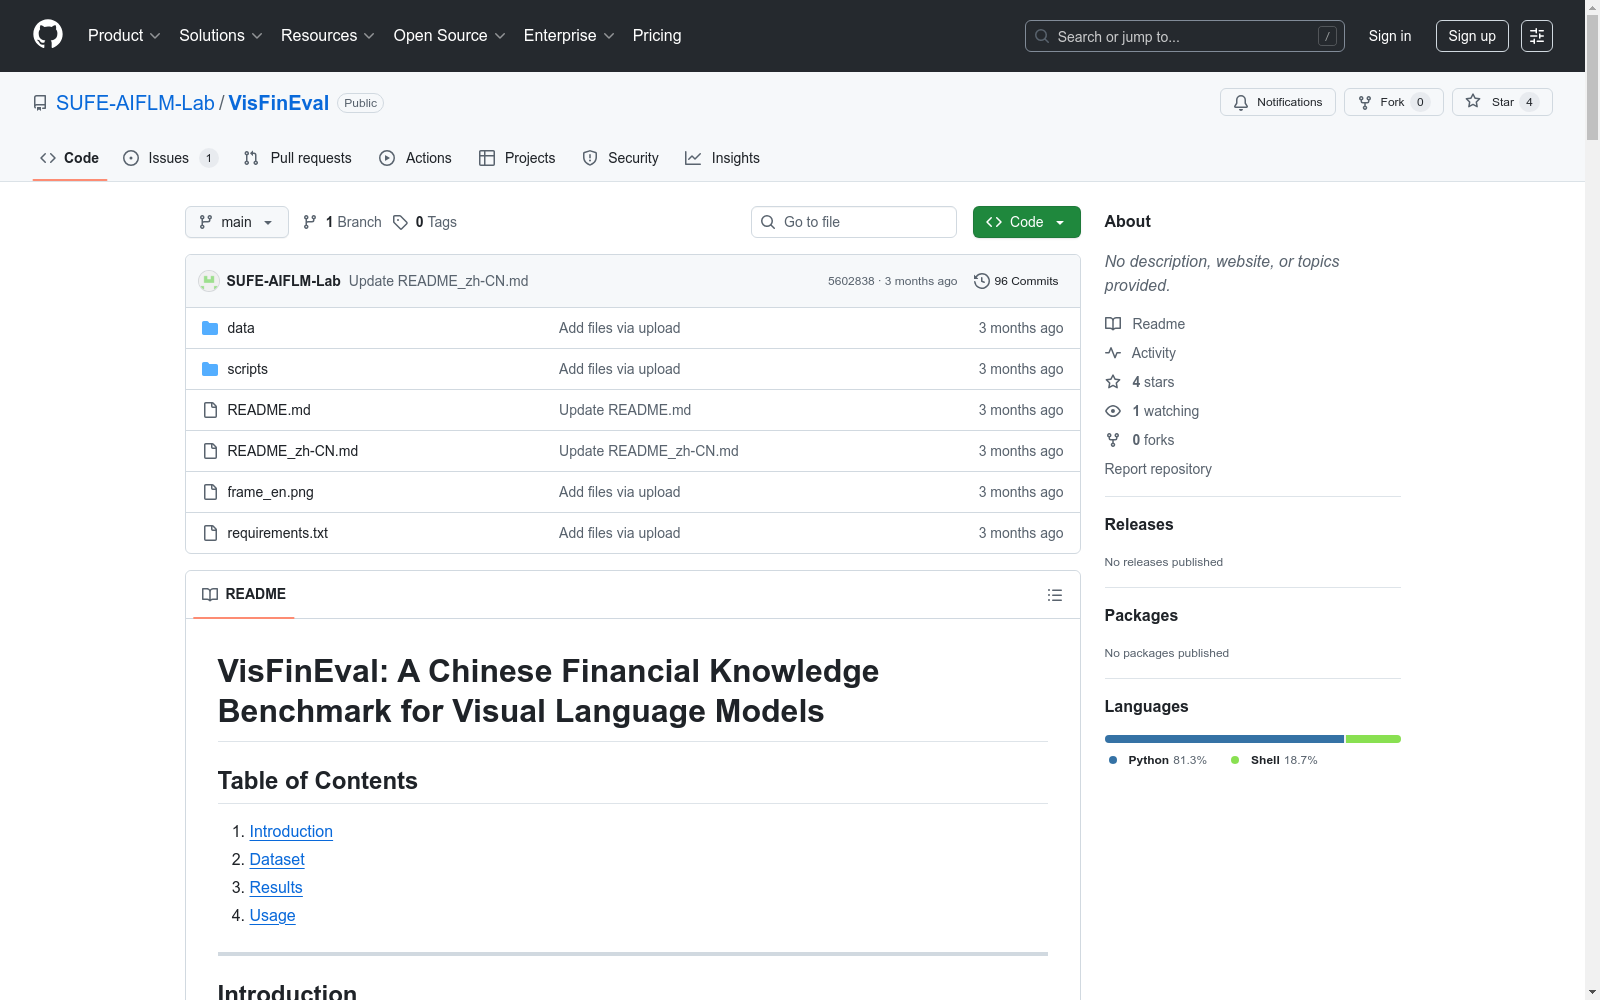Open the Releases heading link
Screen dimensions: 1600x1000
click(x=1139, y=524)
